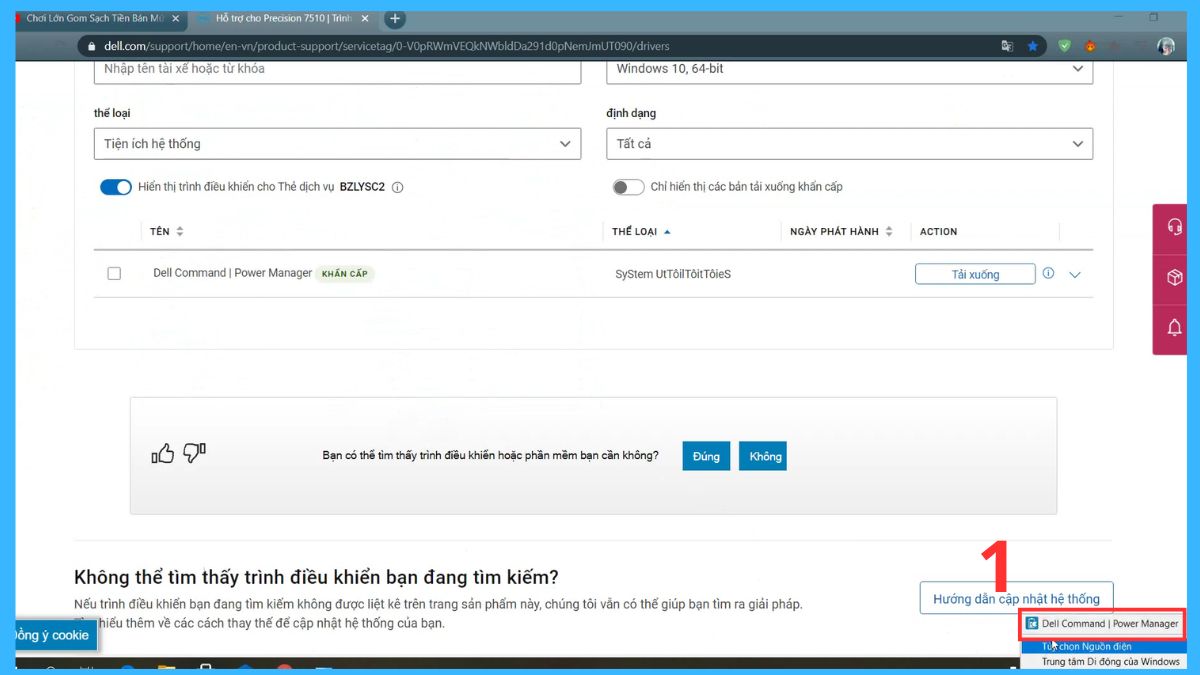The height and width of the screenshot is (675, 1200).
Task: Click the thumbs up feedback icon
Action: (x=163, y=454)
